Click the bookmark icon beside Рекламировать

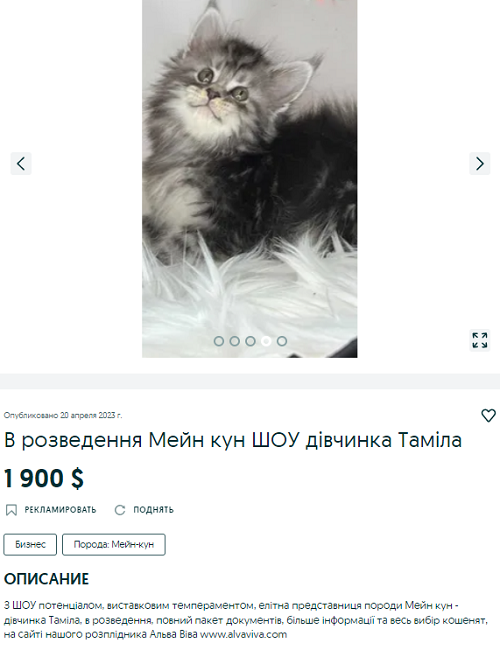[x=11, y=510]
